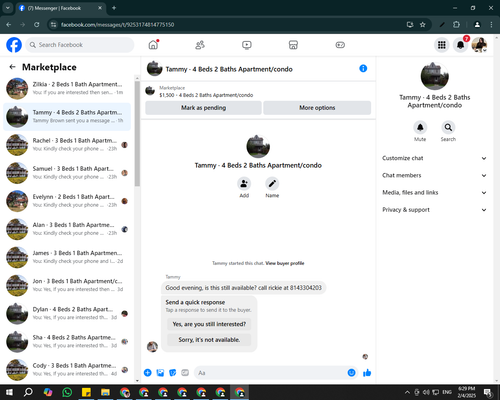The width and height of the screenshot is (500, 400).
Task: Open the Notifications bell with badge
Action: pyautogui.click(x=461, y=45)
